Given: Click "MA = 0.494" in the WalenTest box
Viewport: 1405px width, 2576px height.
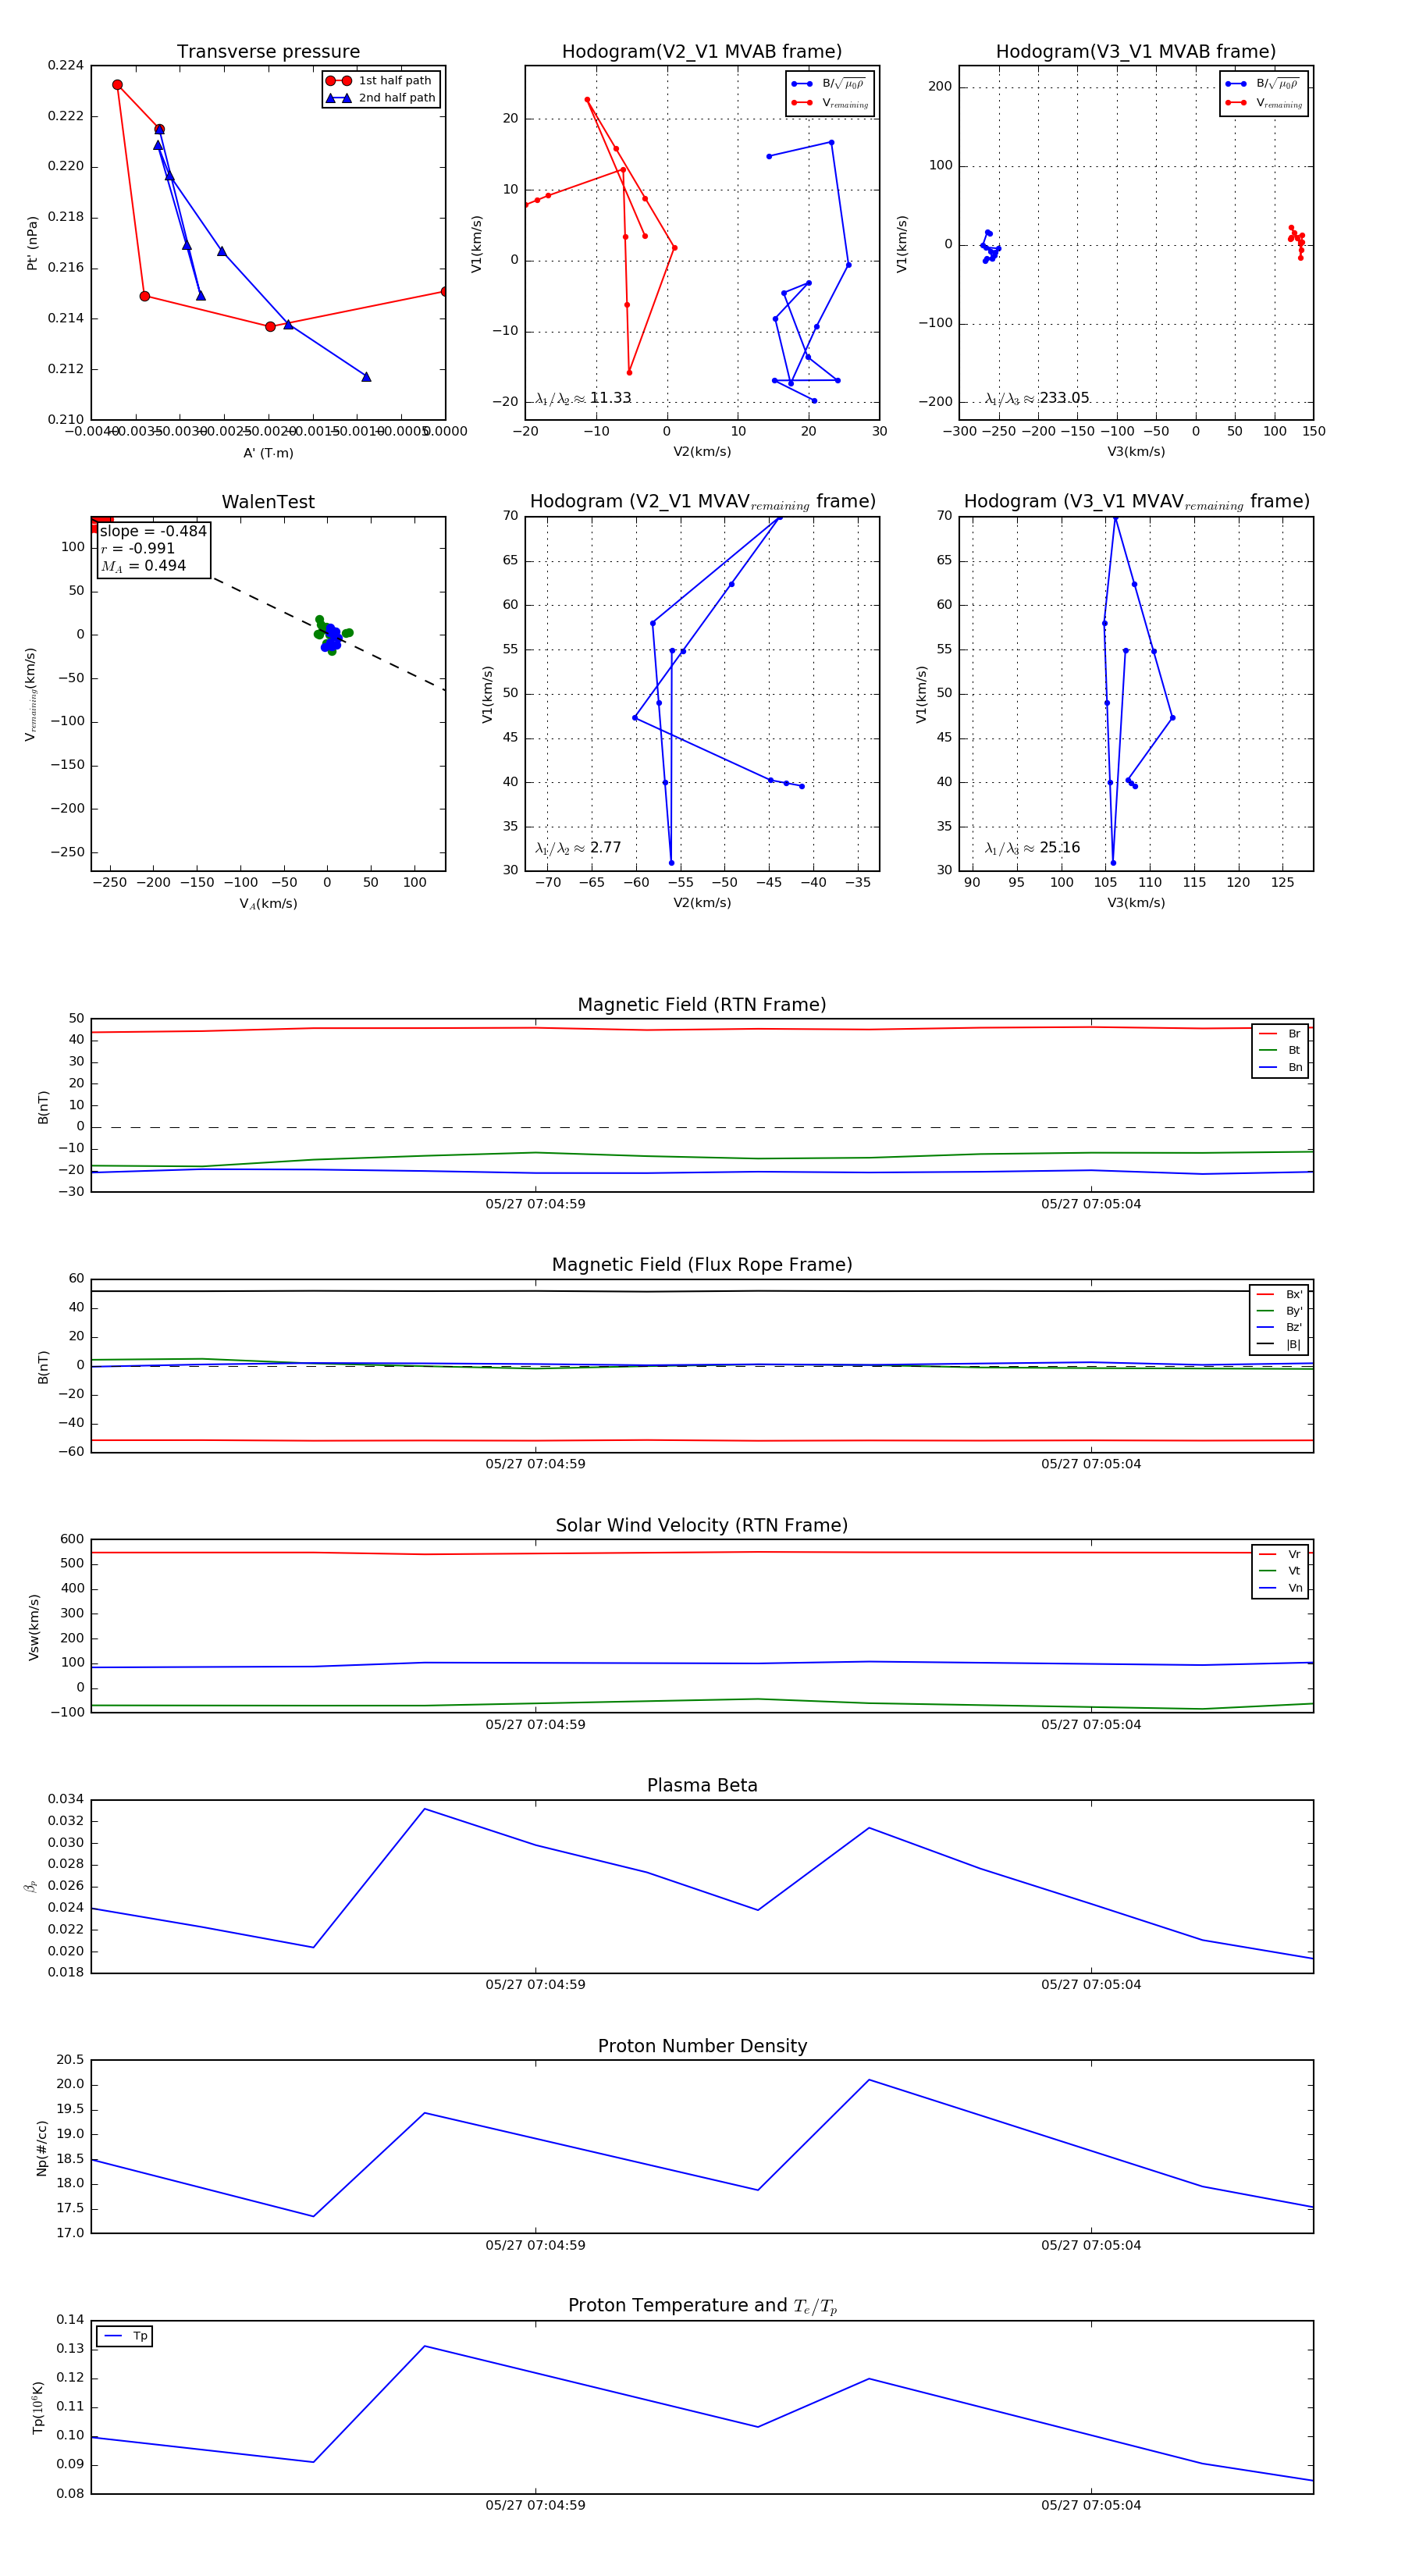Looking at the screenshot, I should (143, 566).
